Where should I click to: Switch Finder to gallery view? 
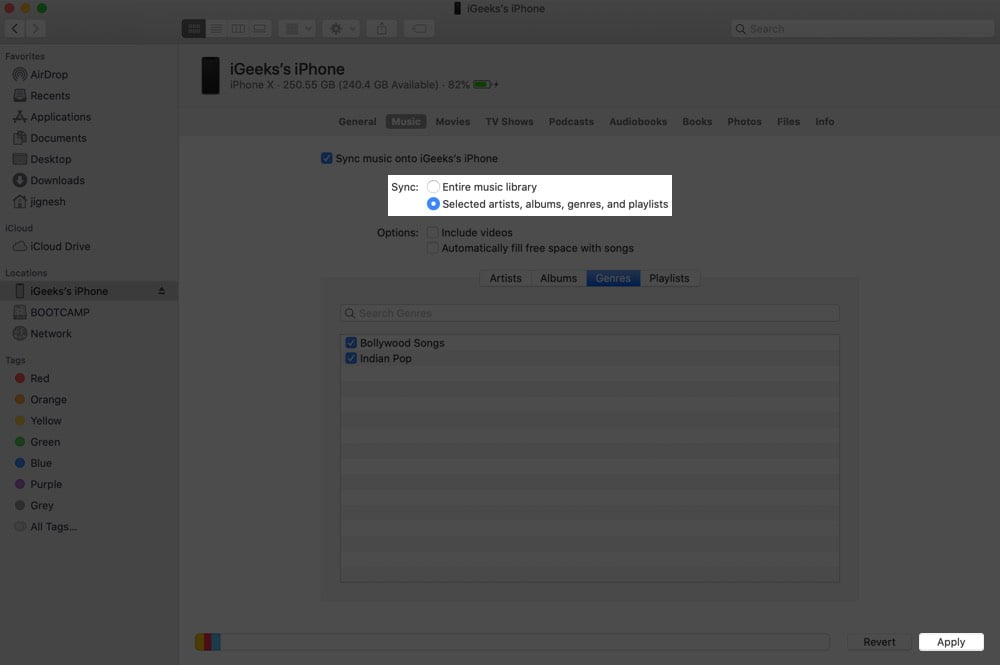pyautogui.click(x=260, y=29)
